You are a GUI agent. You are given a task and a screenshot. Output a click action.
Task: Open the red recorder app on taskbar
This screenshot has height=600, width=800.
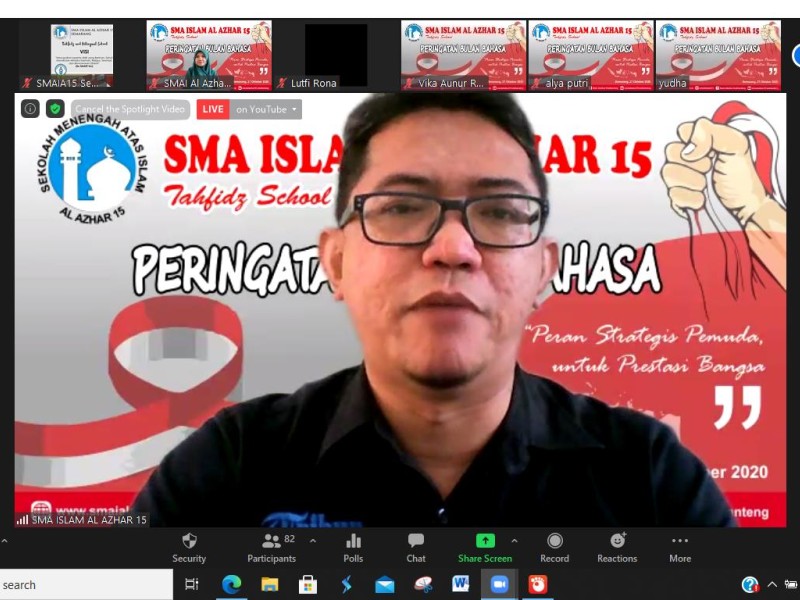(537, 585)
